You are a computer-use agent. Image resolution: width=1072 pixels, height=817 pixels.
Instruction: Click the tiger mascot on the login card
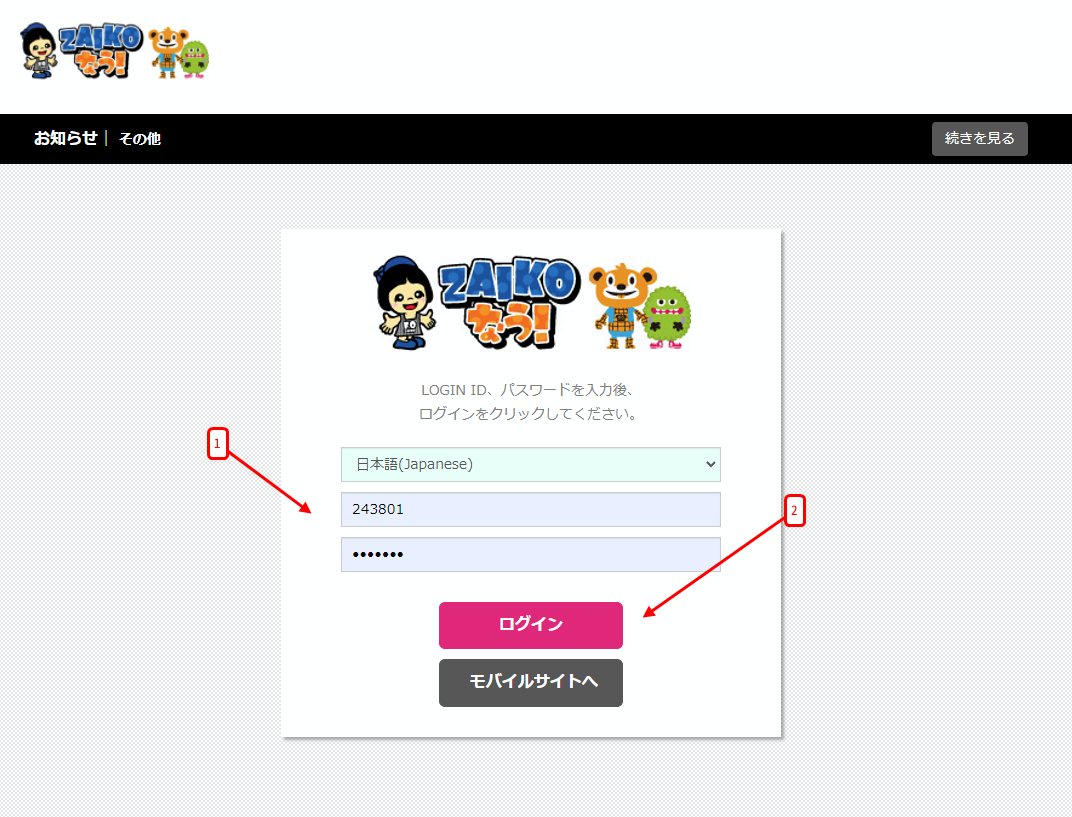[x=622, y=306]
